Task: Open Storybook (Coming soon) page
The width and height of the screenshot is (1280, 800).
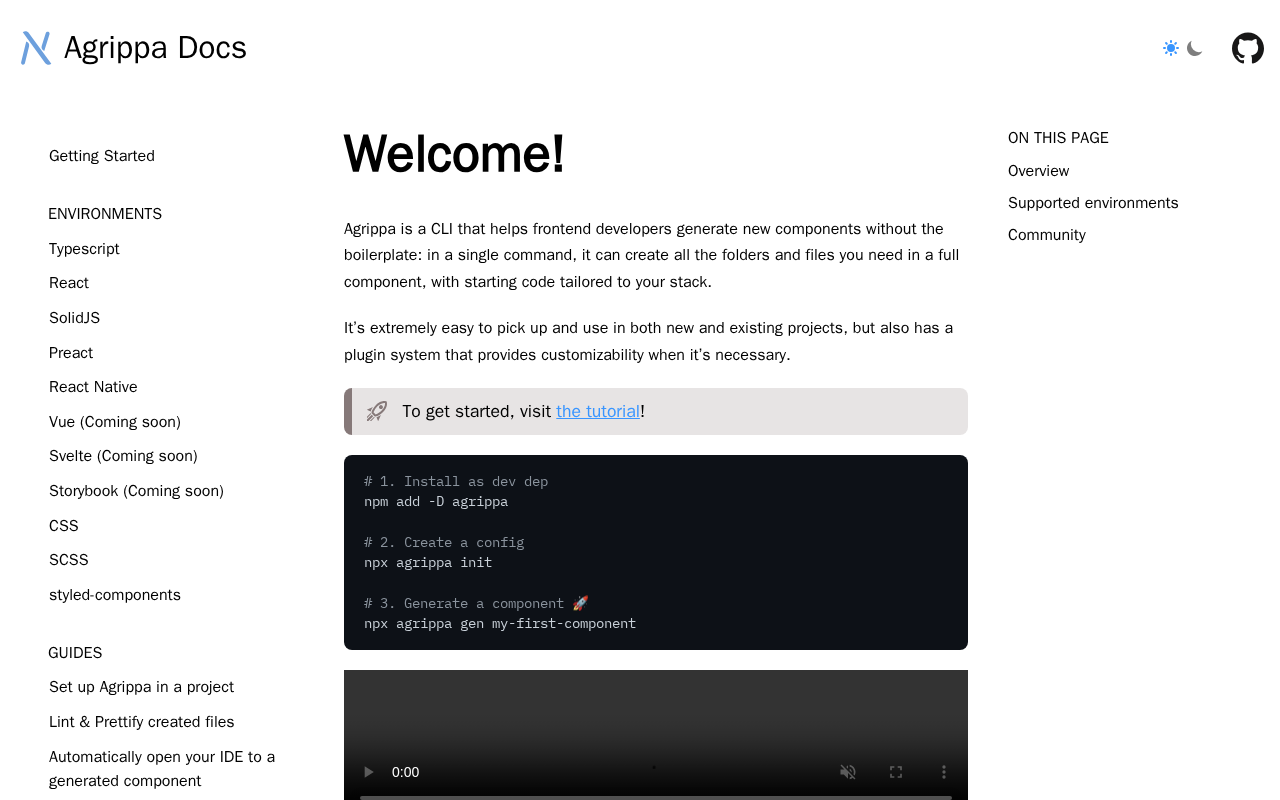Action: pyautogui.click(x=136, y=491)
